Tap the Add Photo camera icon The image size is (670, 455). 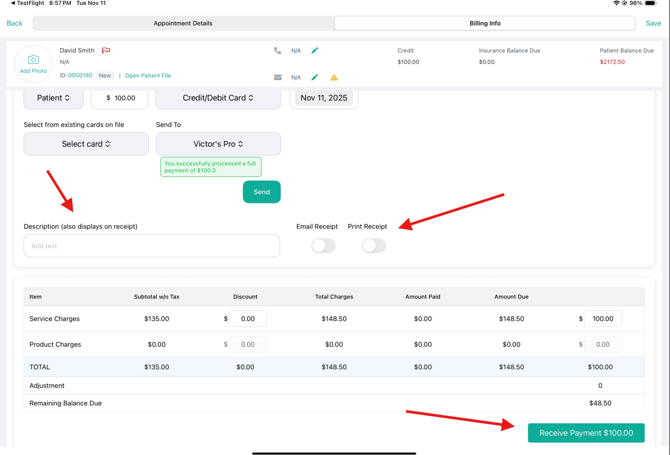(x=33, y=61)
